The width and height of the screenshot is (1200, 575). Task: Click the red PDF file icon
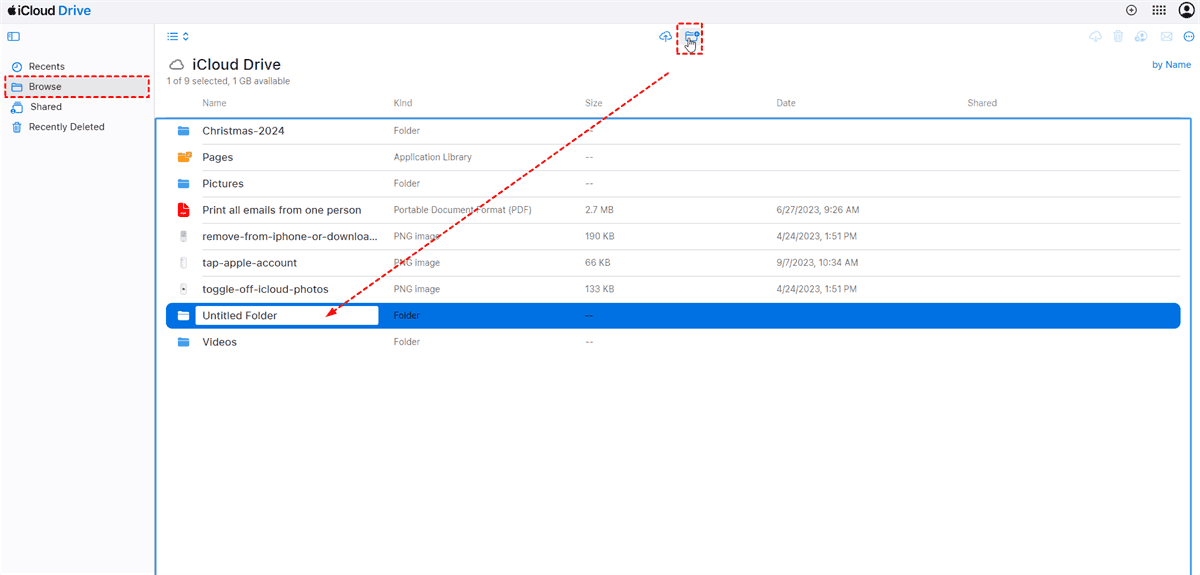(183, 210)
